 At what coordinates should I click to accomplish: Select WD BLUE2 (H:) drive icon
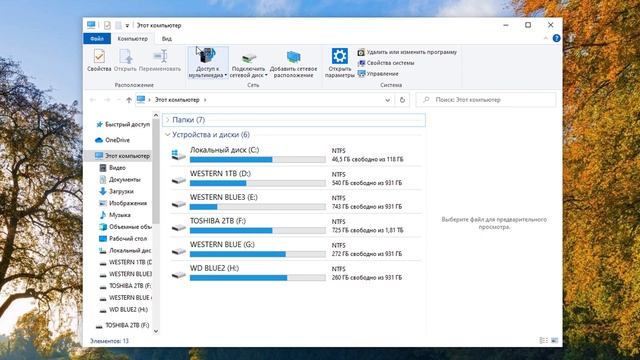[179, 275]
